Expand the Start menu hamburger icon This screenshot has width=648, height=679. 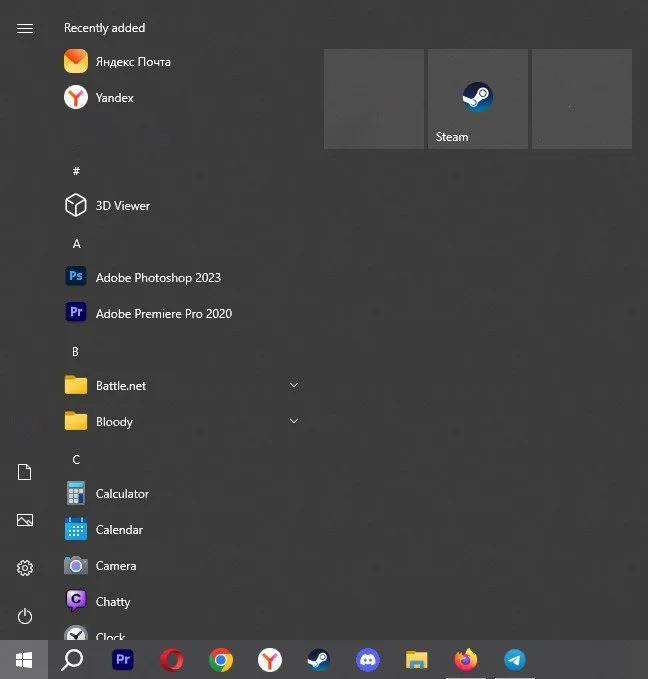click(x=25, y=29)
